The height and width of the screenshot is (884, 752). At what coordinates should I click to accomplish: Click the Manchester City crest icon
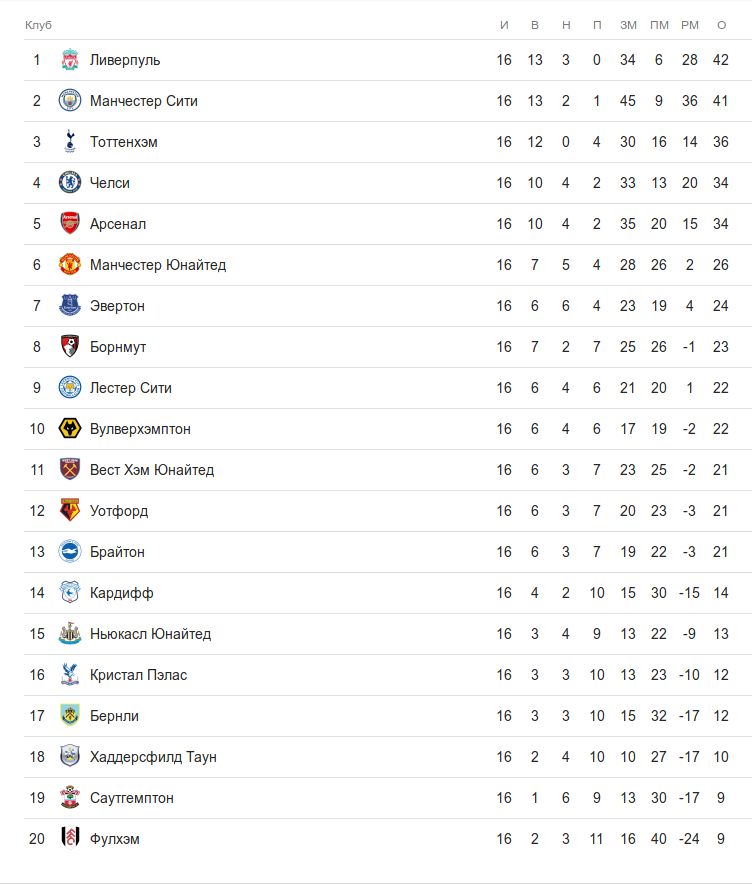[x=69, y=101]
